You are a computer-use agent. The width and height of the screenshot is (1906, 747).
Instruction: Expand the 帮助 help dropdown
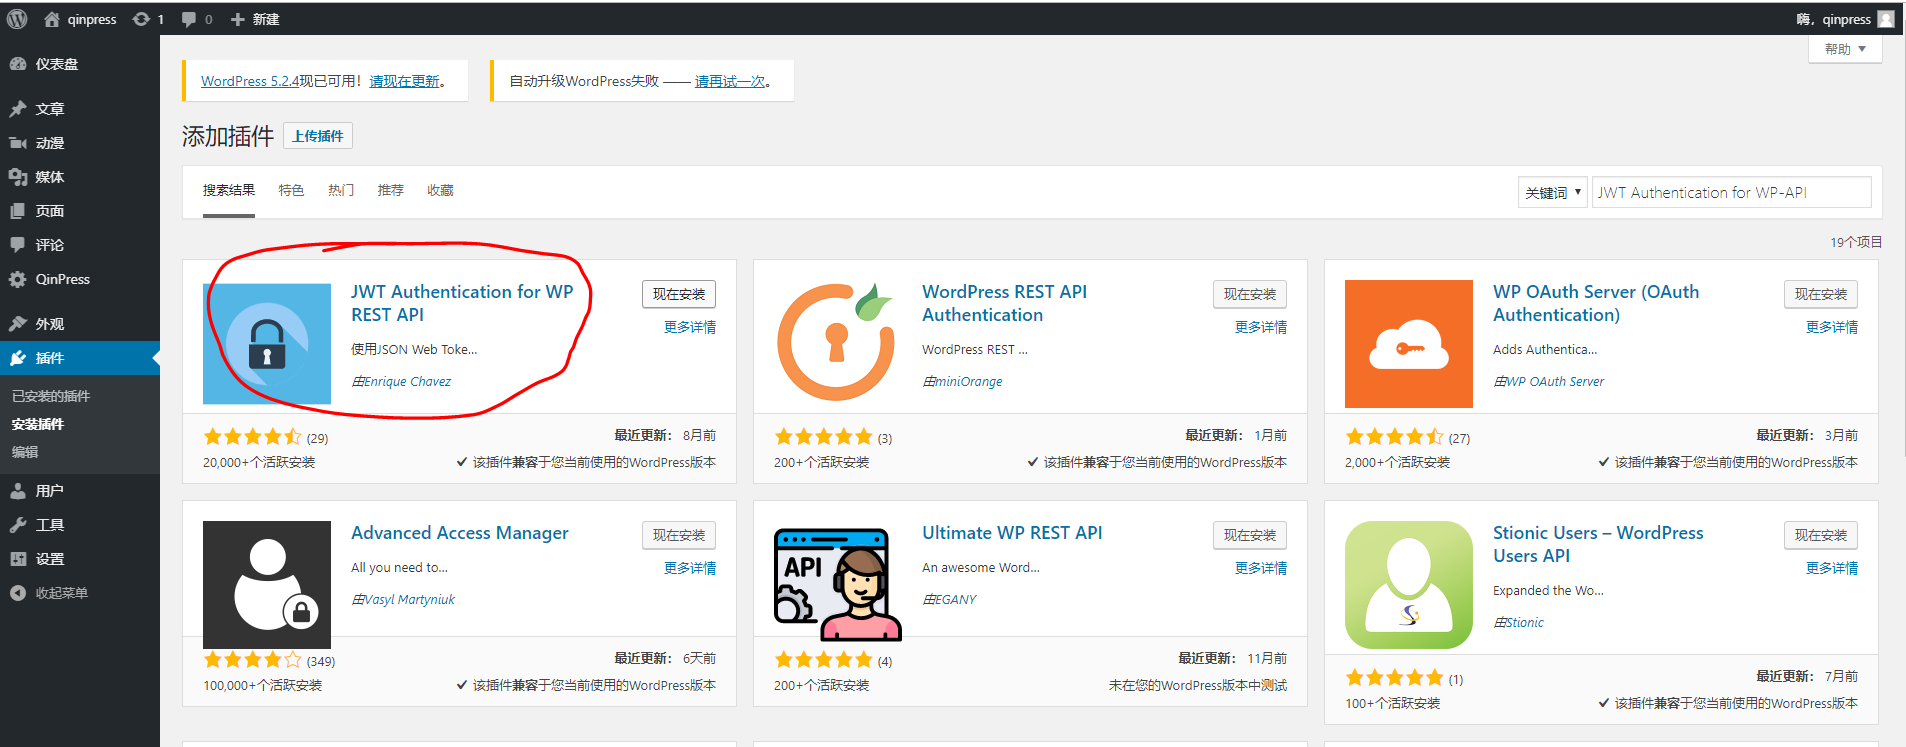pyautogui.click(x=1845, y=49)
